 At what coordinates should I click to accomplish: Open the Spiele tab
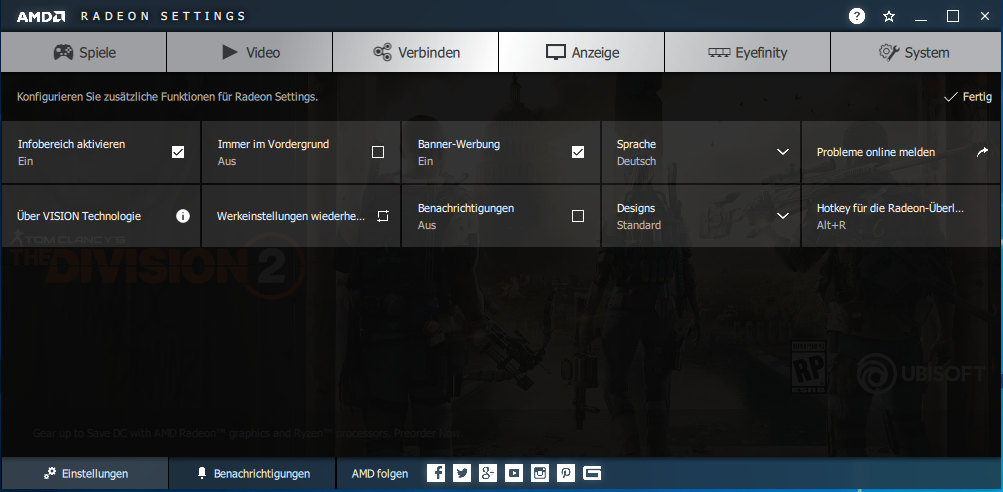(x=84, y=52)
